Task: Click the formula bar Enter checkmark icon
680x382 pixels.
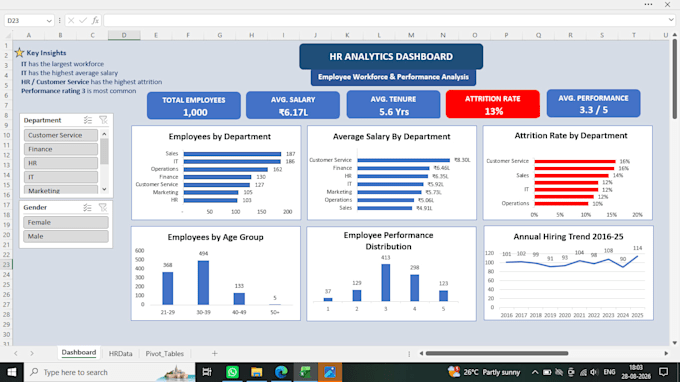Action: (83, 20)
